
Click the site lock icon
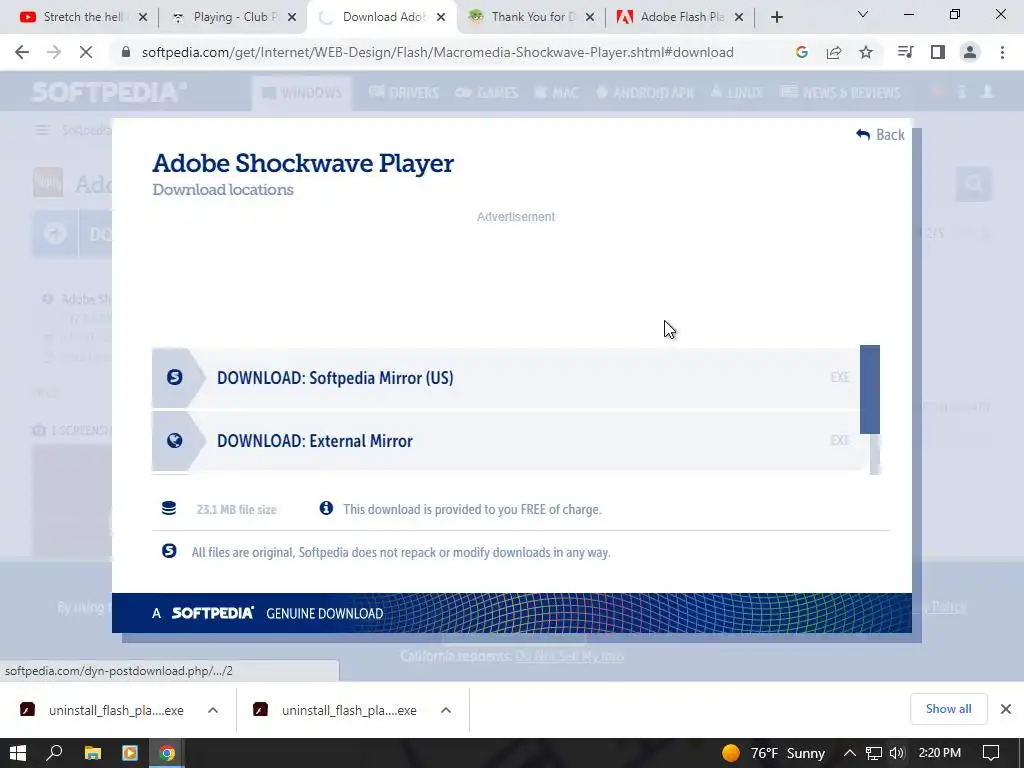[x=126, y=52]
